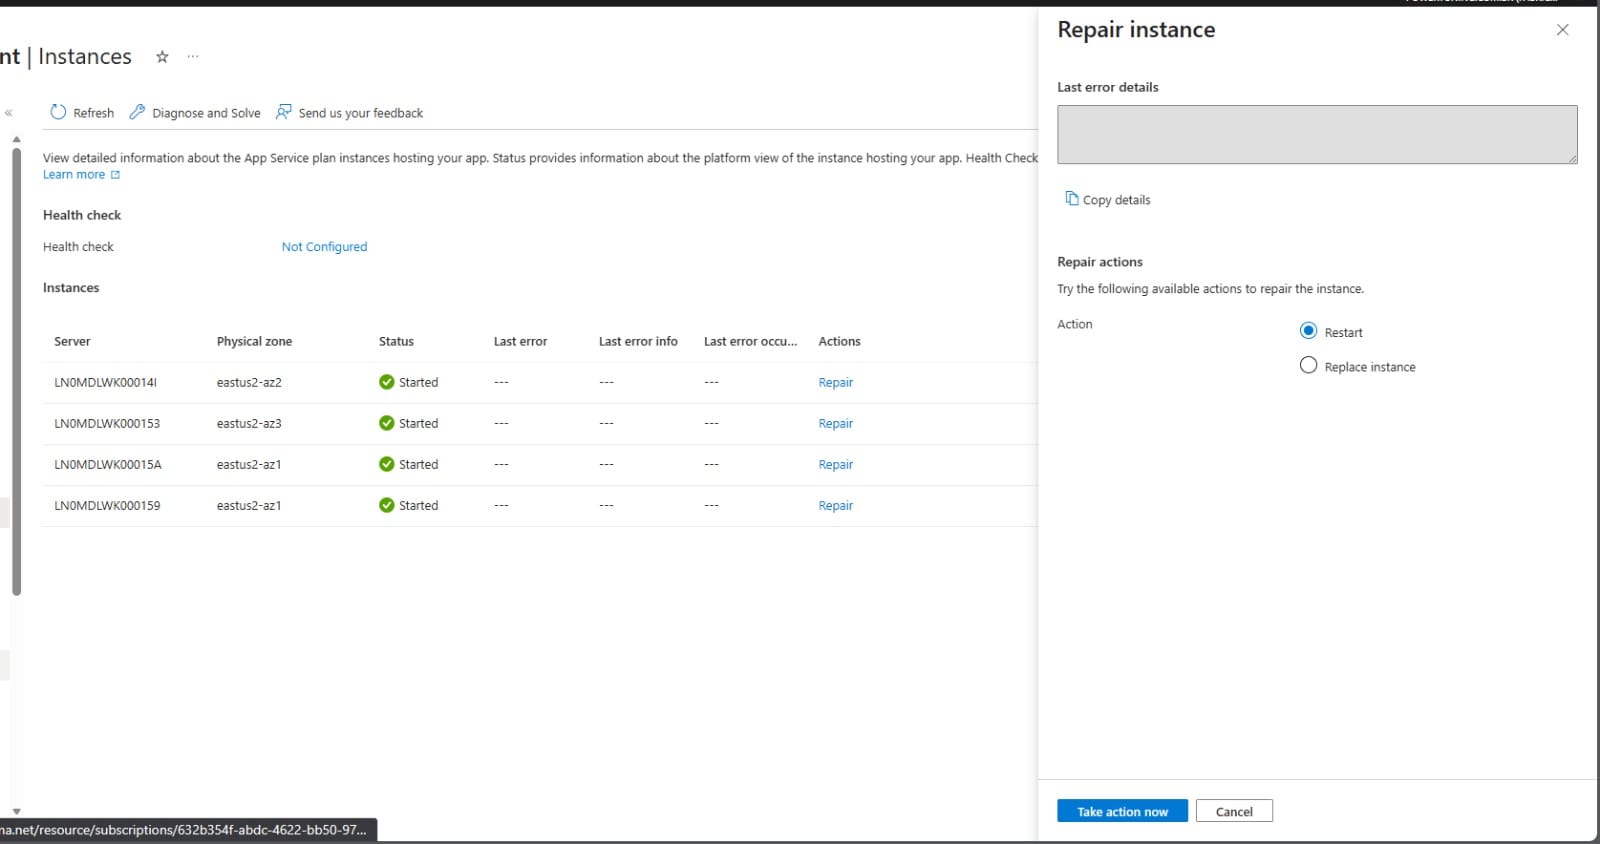Click the Send us your feedback icon

pyautogui.click(x=284, y=112)
